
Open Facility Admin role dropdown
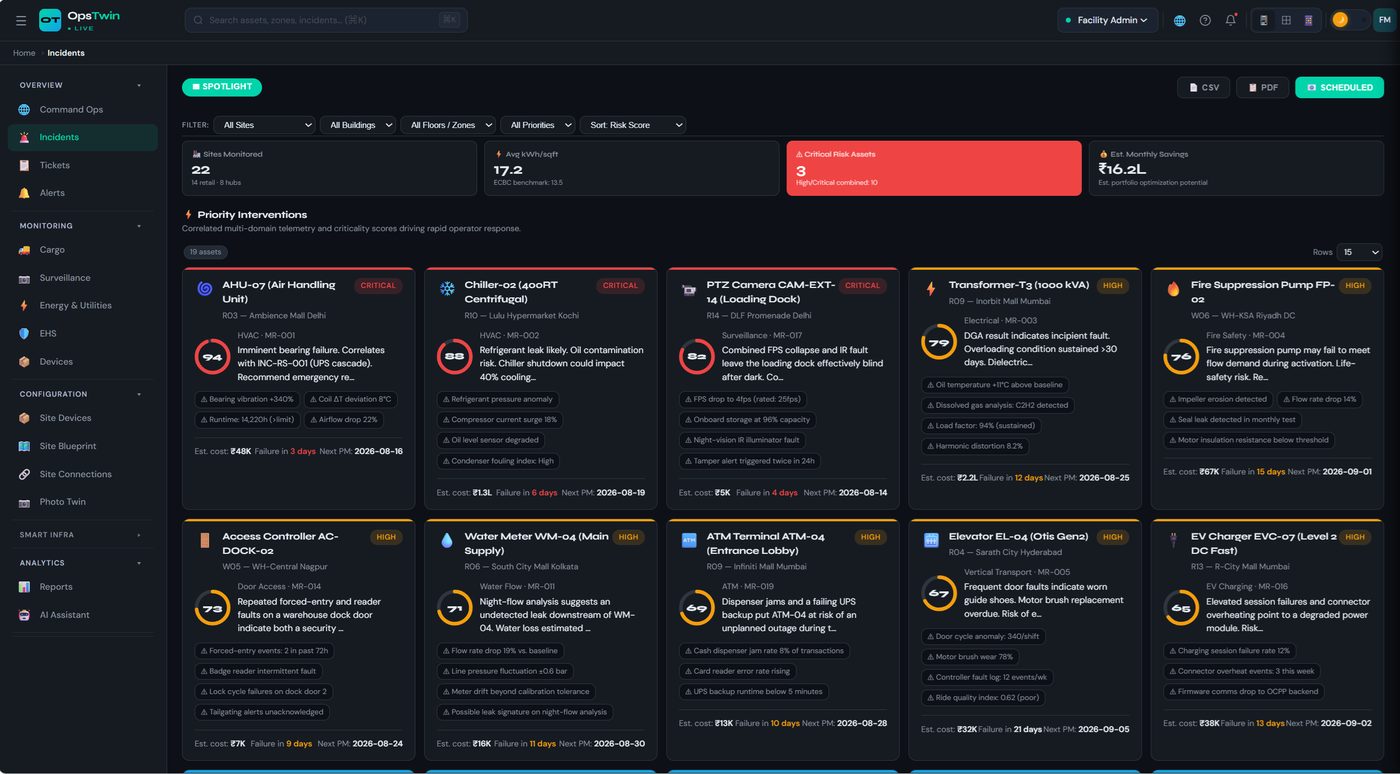(x=1108, y=20)
